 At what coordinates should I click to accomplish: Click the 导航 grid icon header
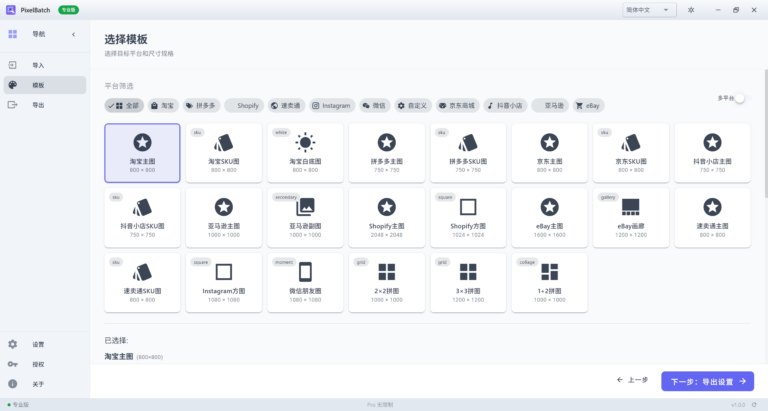(13, 34)
